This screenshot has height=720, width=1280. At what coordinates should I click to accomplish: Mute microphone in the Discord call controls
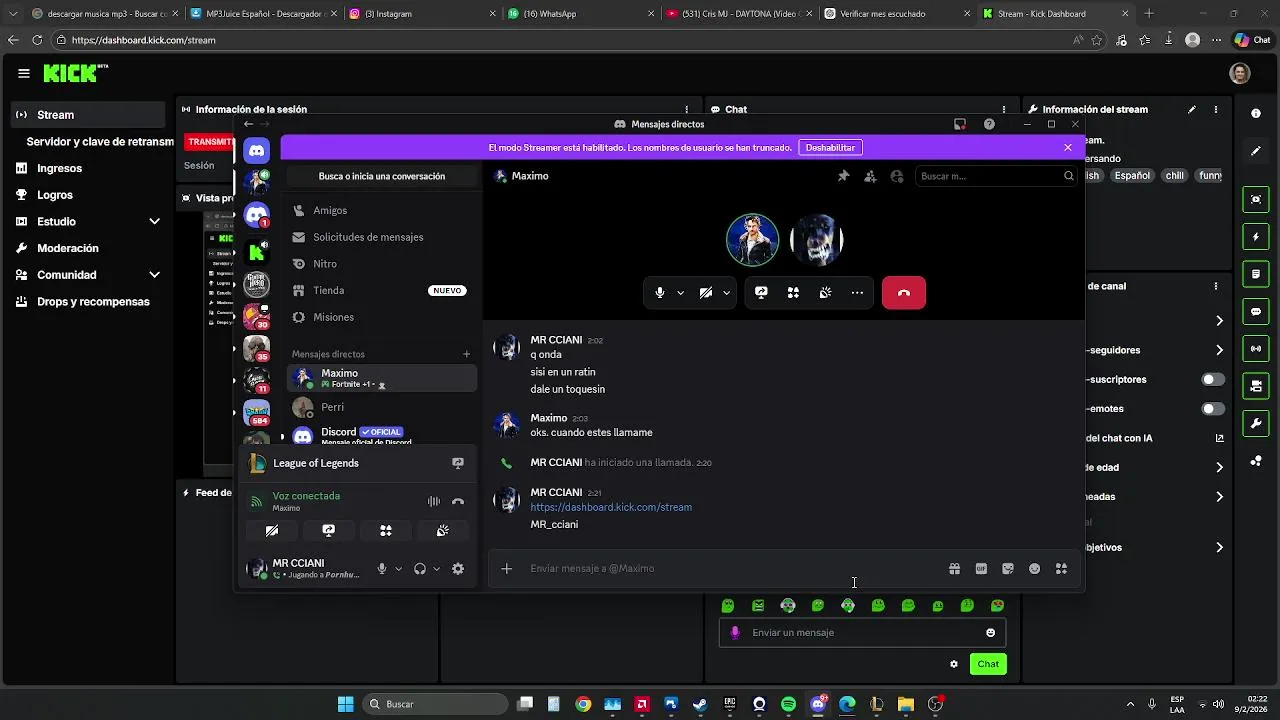coord(659,293)
